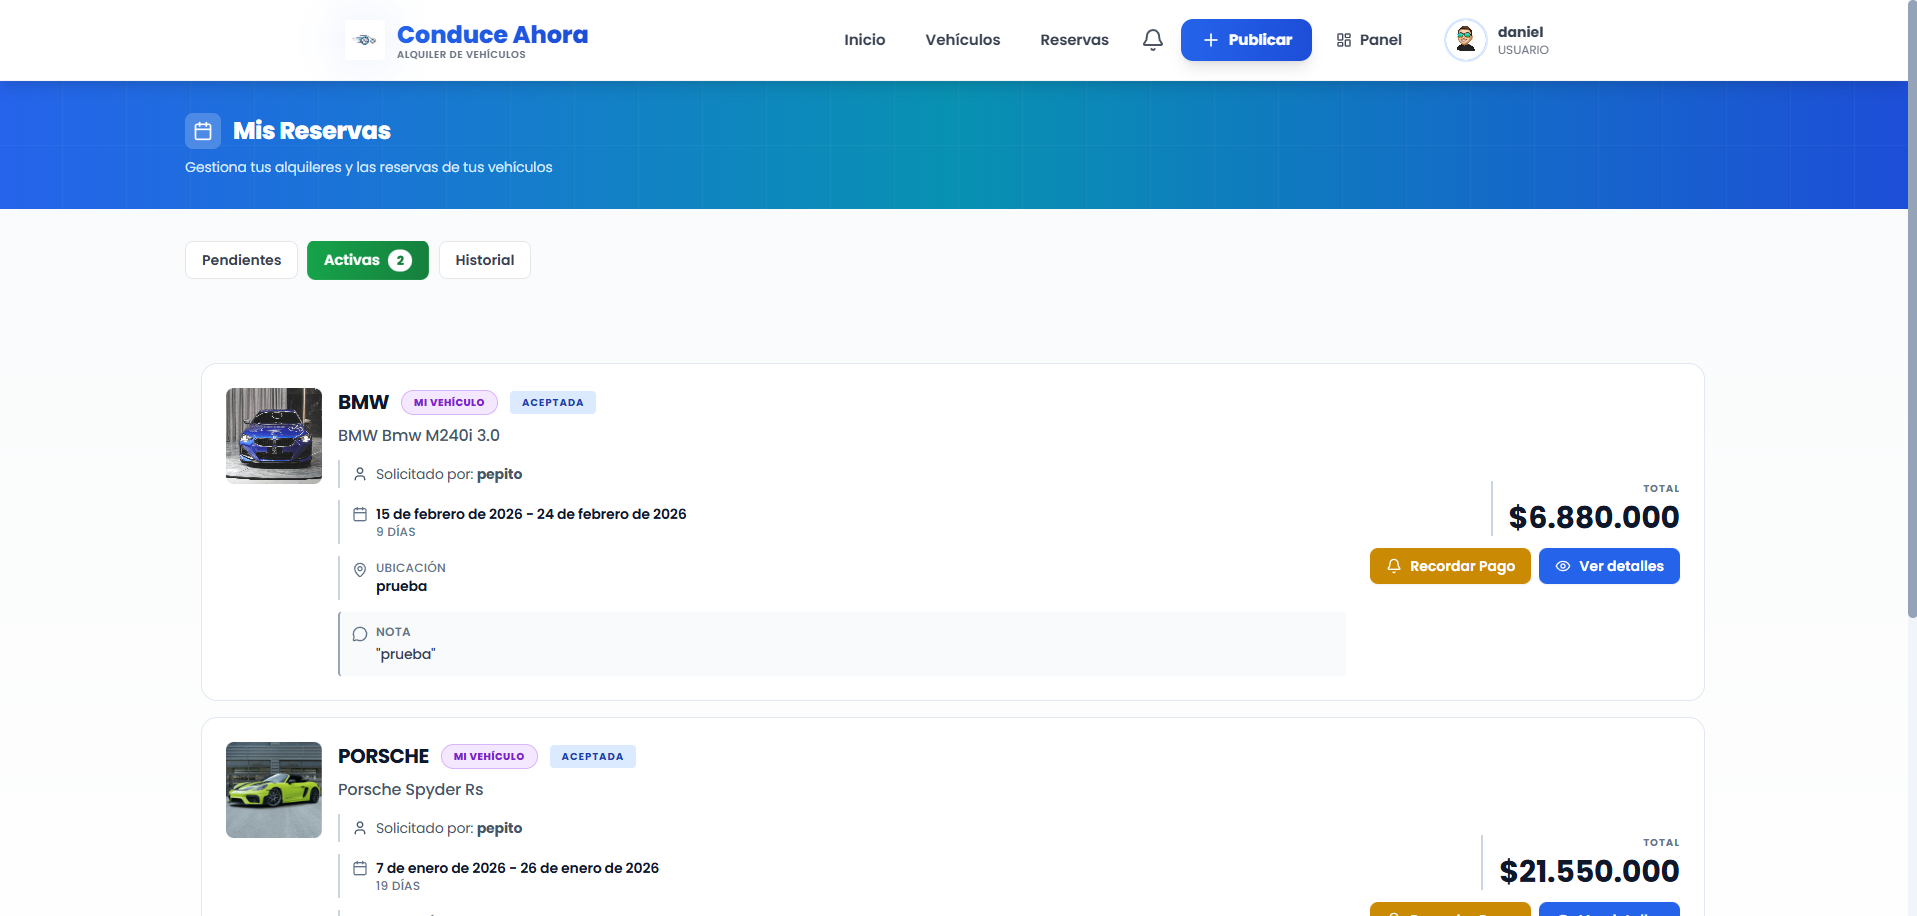Viewport: 1917px width, 916px height.
Task: Open Reservas in the navigation bar
Action: click(x=1074, y=40)
